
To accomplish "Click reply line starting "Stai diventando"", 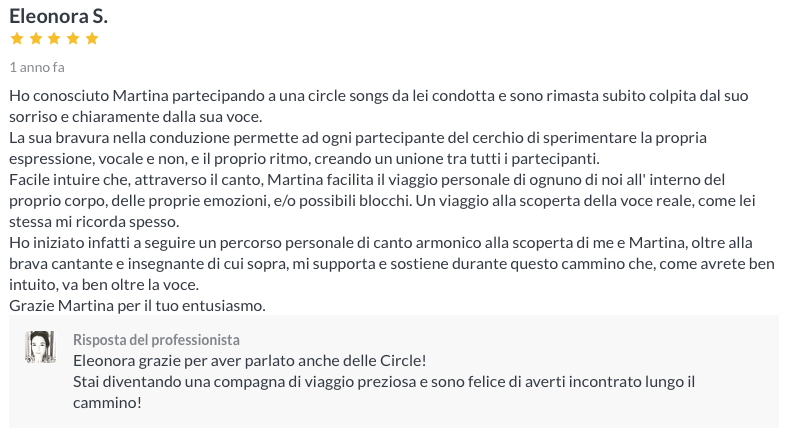I will pos(384,382).
